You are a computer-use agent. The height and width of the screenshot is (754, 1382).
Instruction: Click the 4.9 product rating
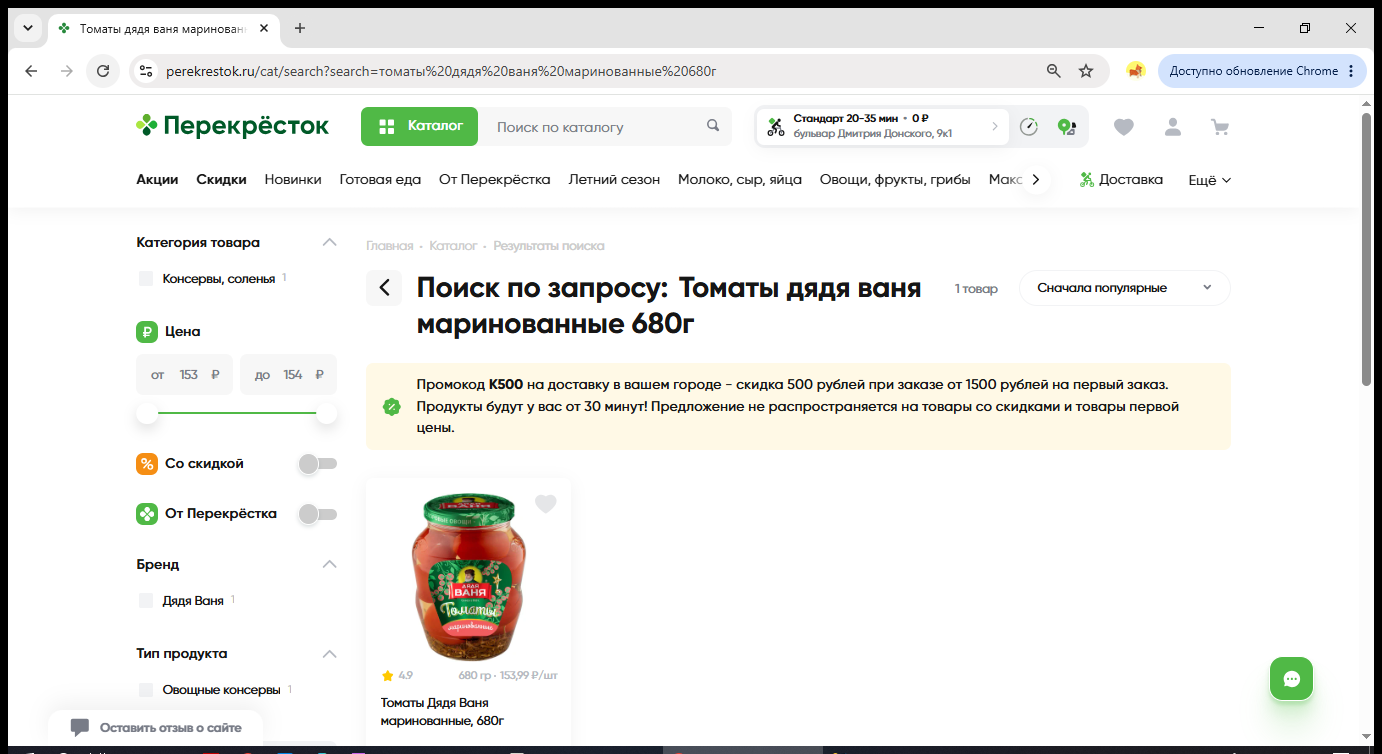pyautogui.click(x=398, y=675)
